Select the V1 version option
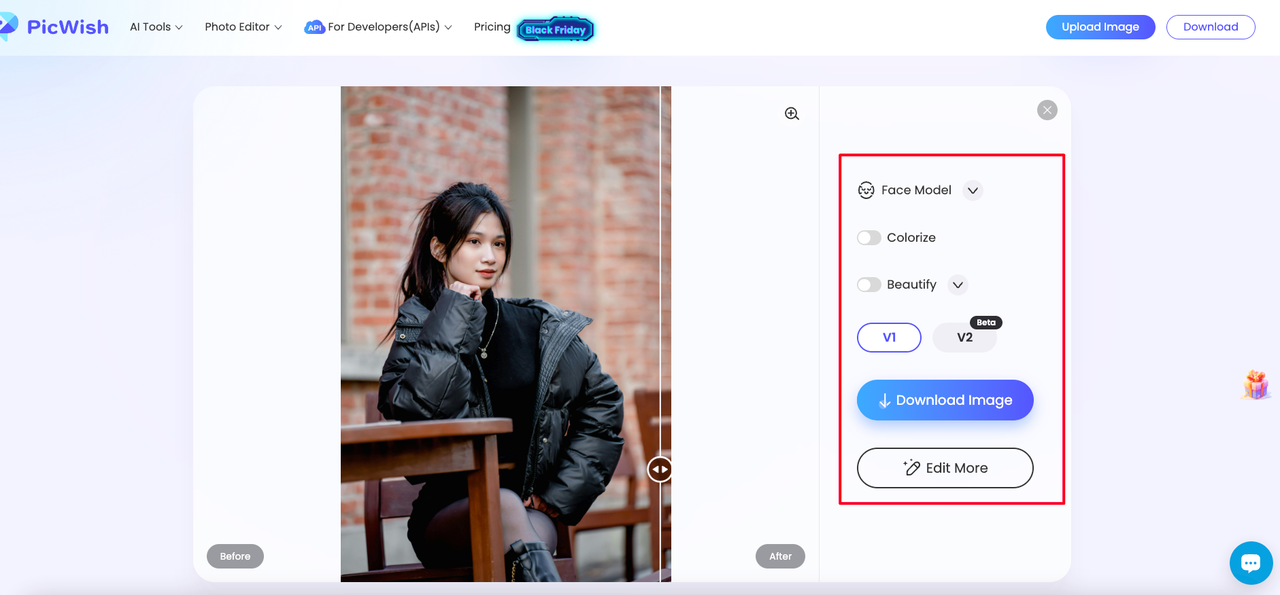1280x595 pixels. 889,337
